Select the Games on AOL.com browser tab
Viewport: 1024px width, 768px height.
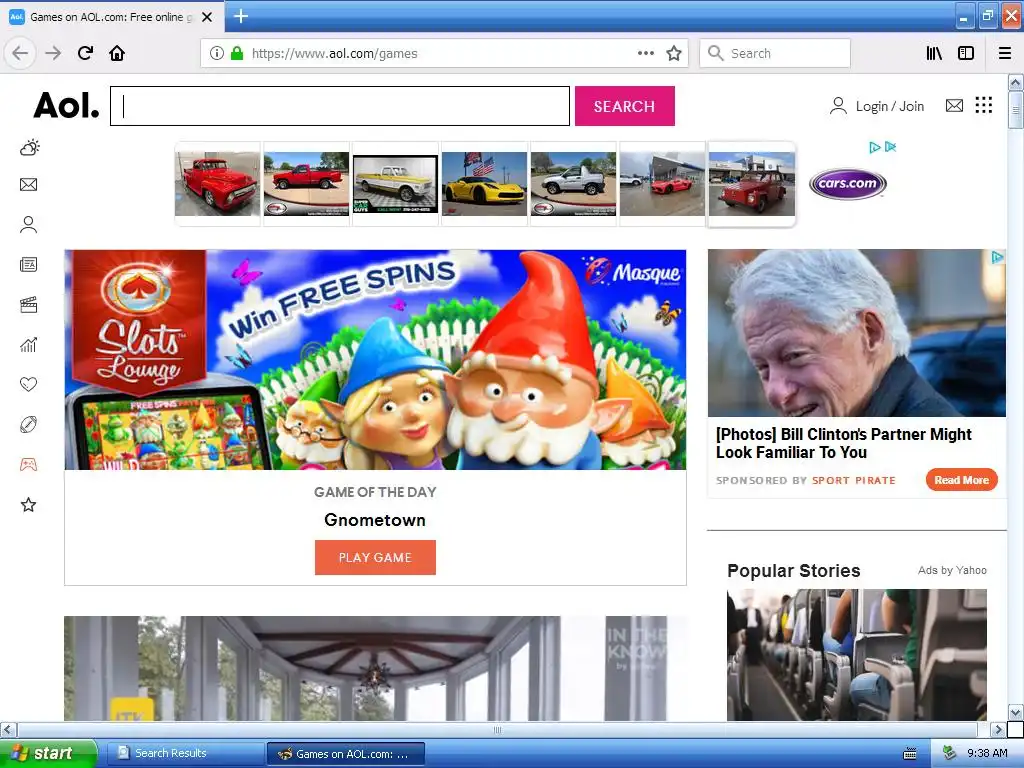click(111, 17)
